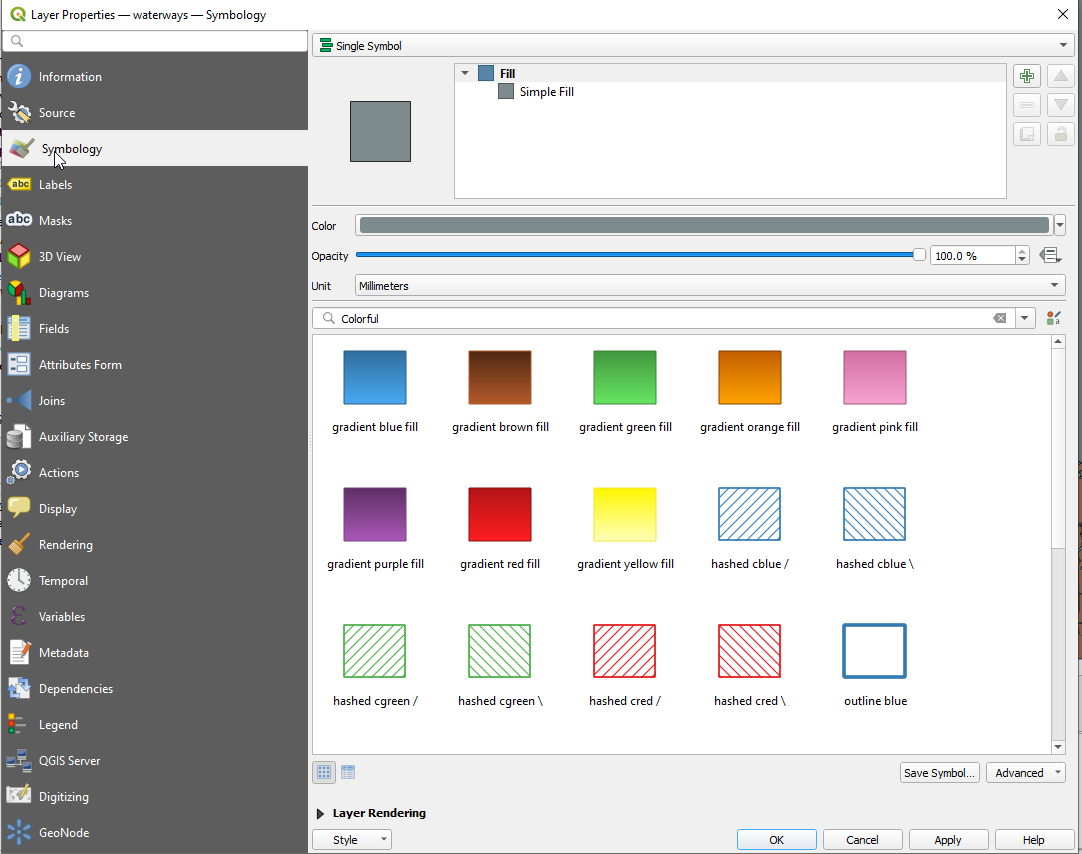Pick the gradient blue fill swatch
The height and width of the screenshot is (854, 1082).
[x=374, y=377]
